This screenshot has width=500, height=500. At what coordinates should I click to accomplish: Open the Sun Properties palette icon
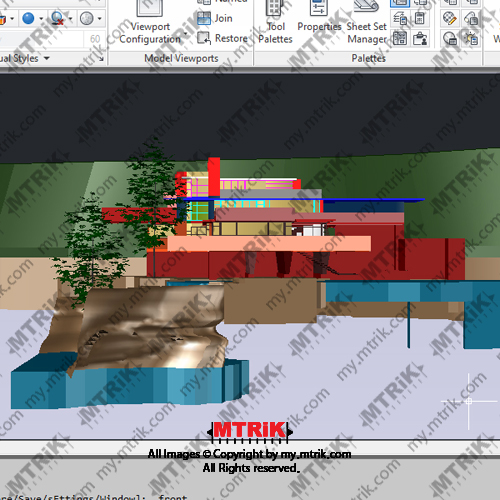(470, 38)
